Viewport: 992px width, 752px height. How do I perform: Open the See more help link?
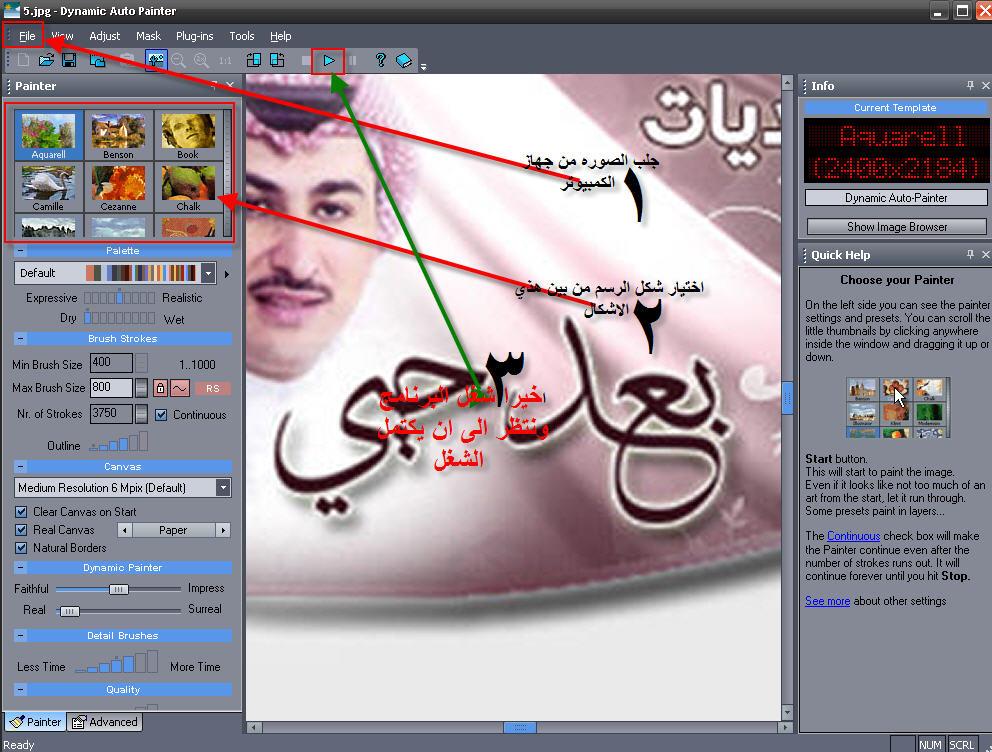827,601
